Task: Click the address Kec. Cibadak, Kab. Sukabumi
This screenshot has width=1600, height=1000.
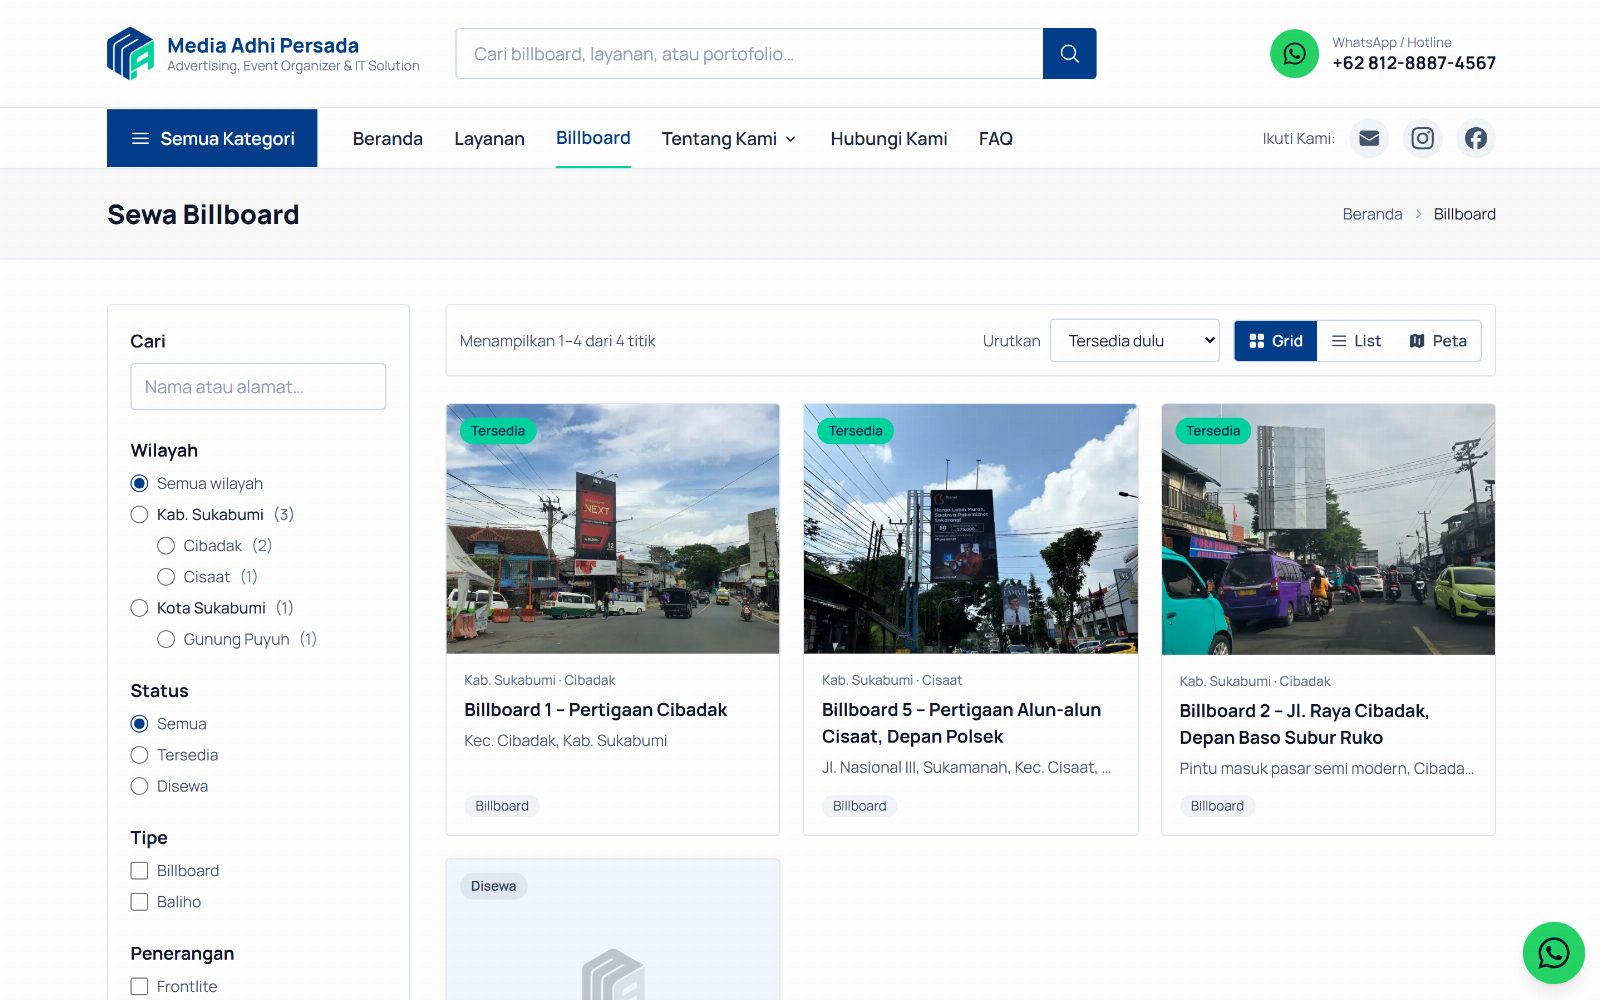Action: point(566,741)
